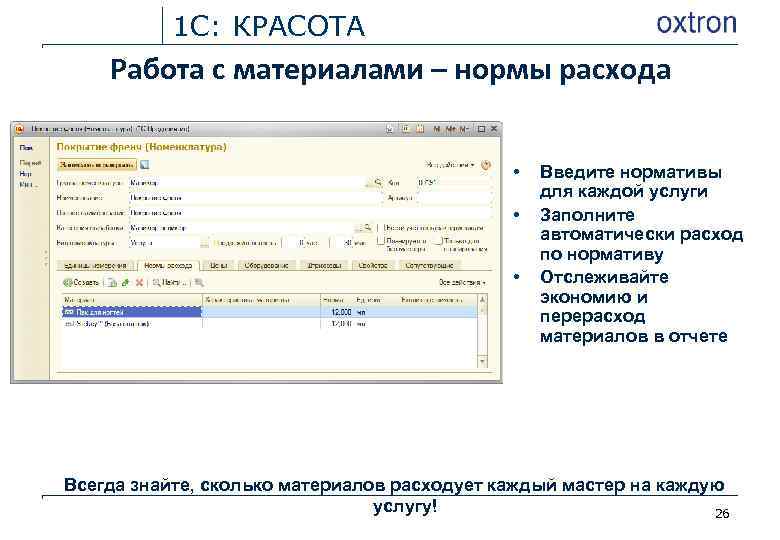Click the cancel-search magnifier icon after Найти
Screen dimensions: 780x540
click(x=199, y=282)
